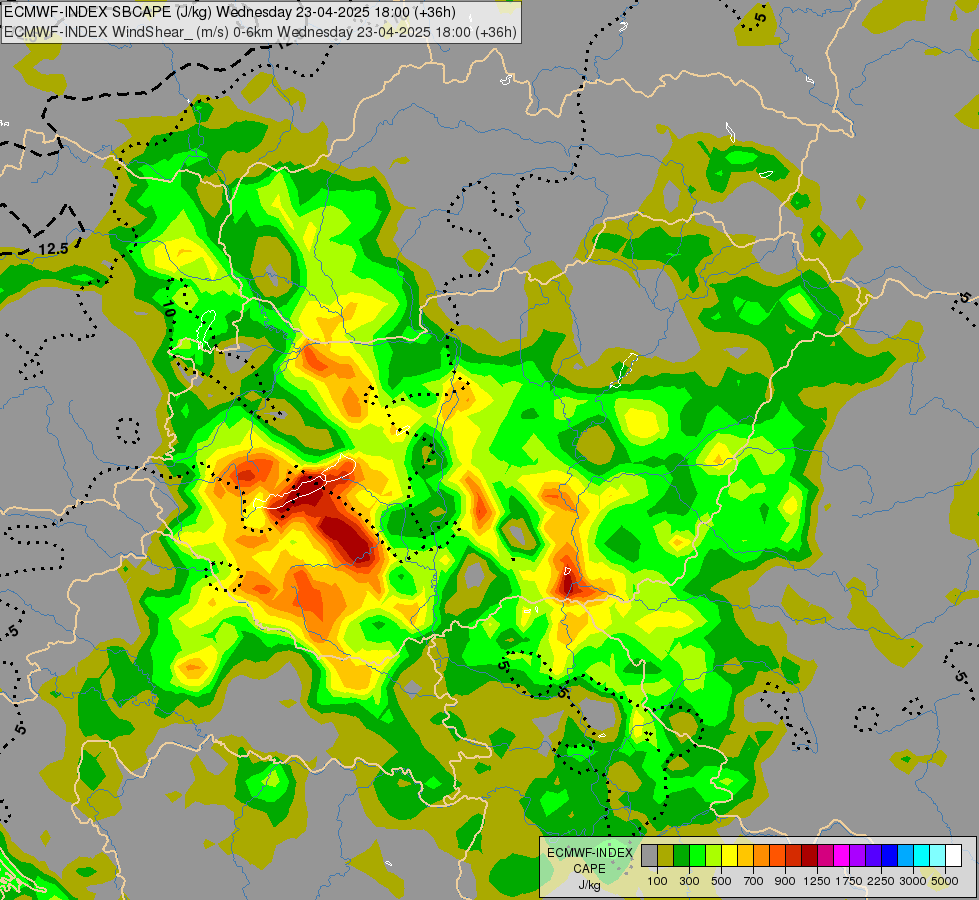Click the legend value 100

coord(657,881)
